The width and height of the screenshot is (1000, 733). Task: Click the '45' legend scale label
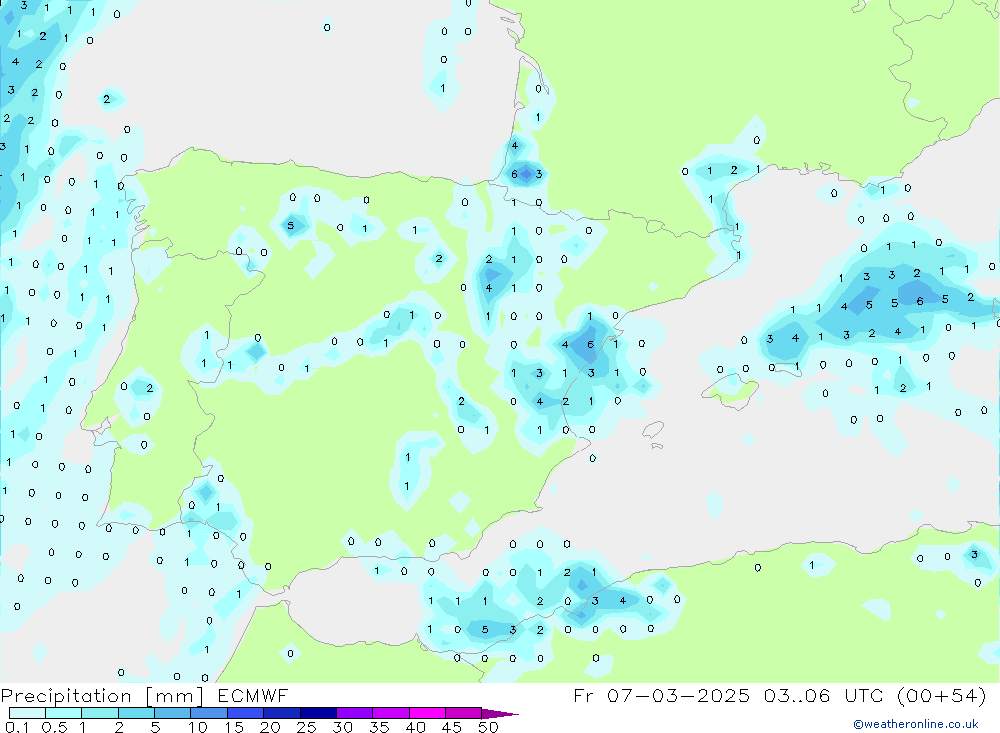452,727
